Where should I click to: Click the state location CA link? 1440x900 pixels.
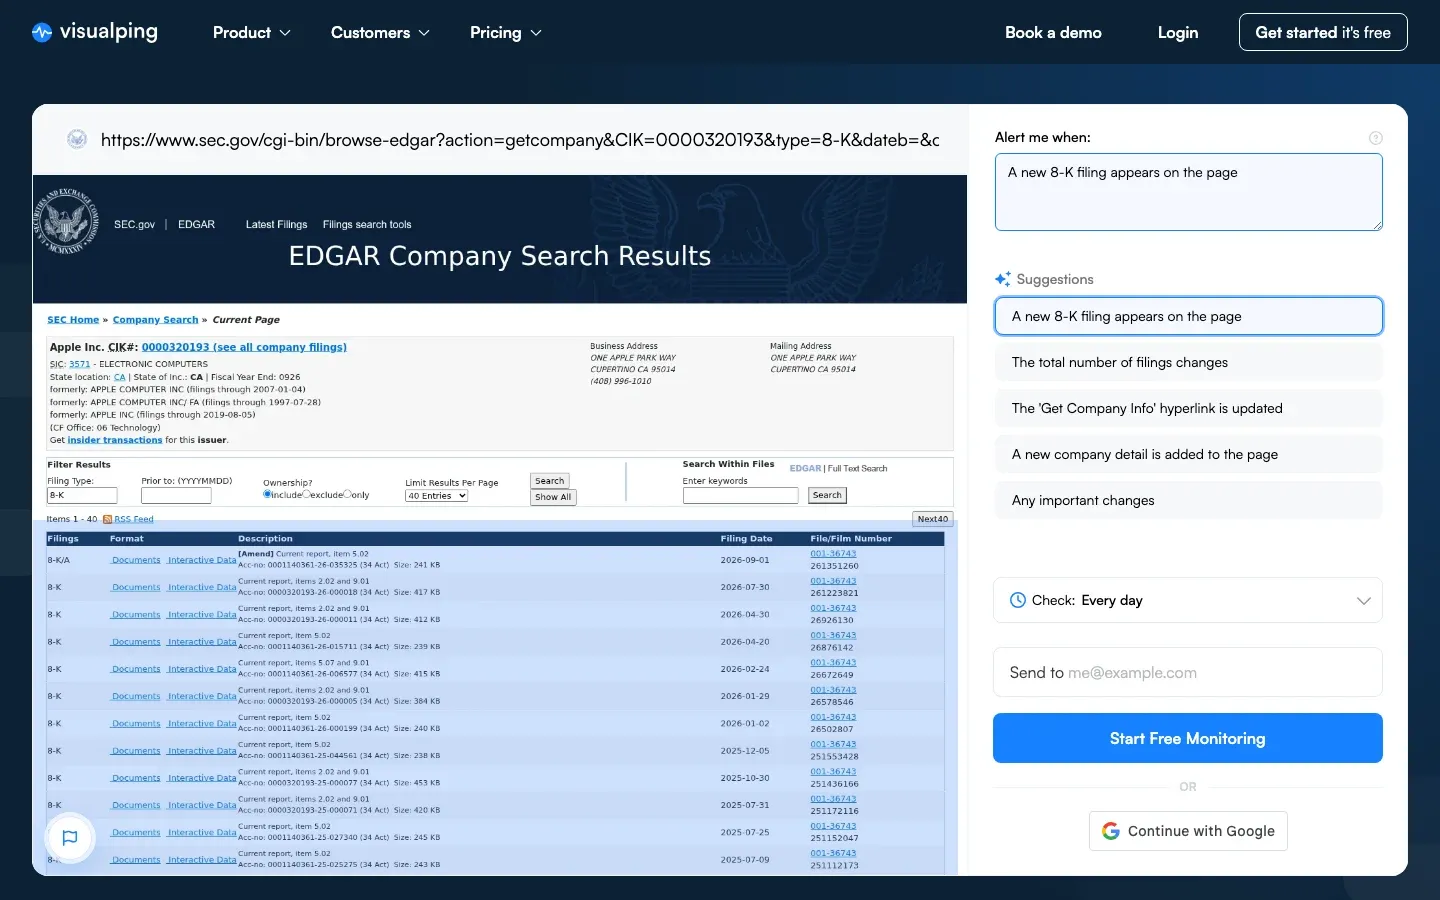click(120, 377)
